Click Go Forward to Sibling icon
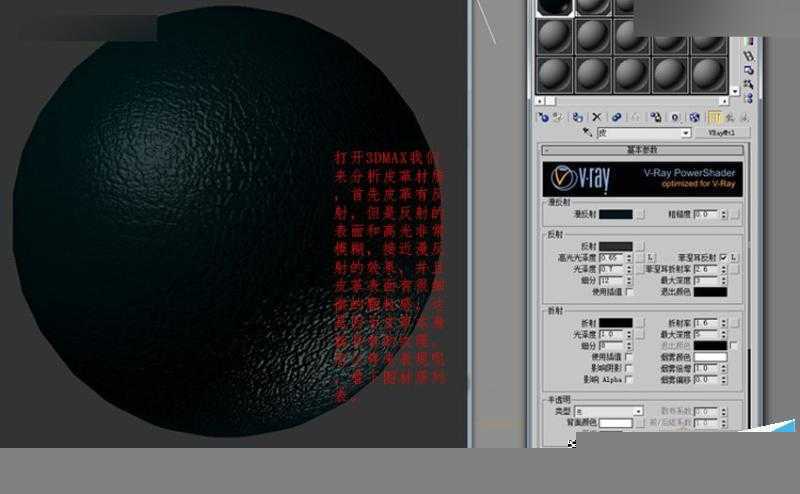This screenshot has width=800, height=494. coord(744,118)
